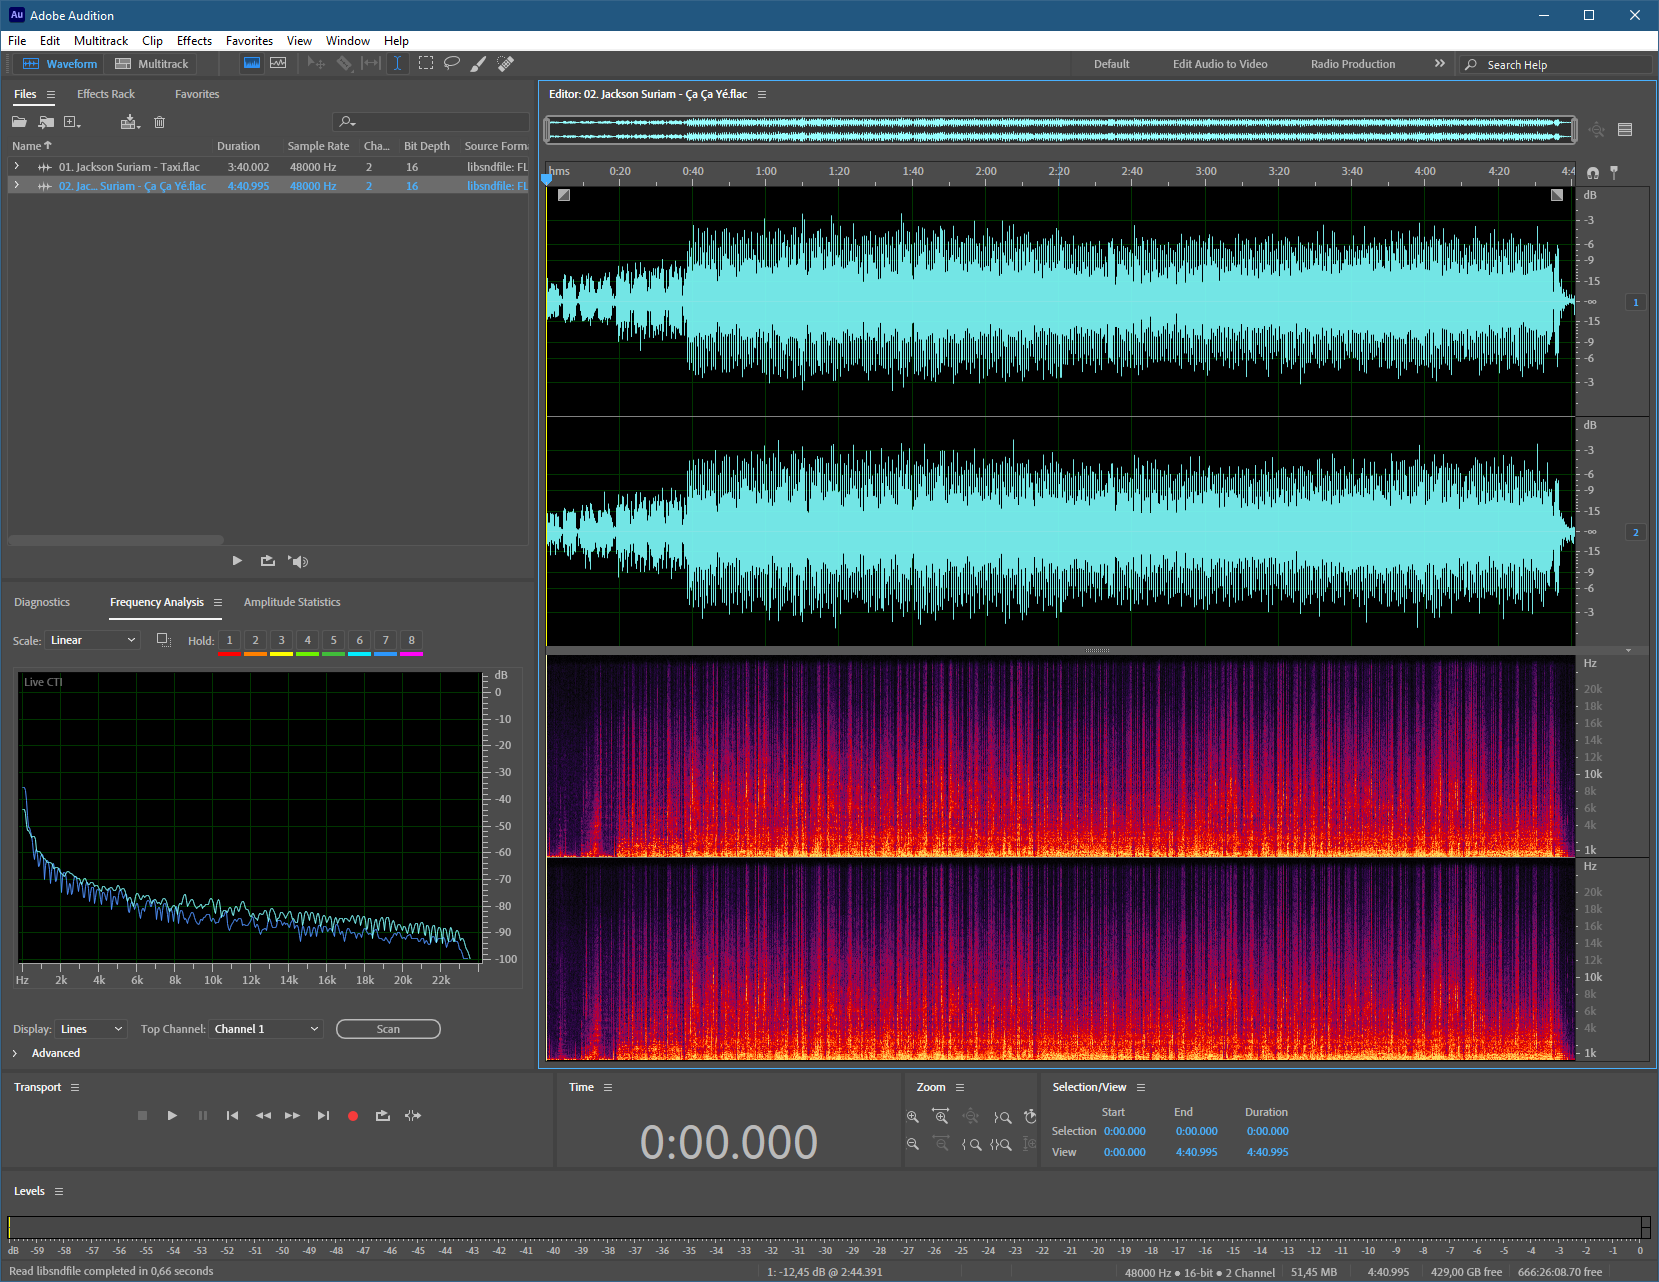Screen dimensions: 1659x1282
Task: Click the headphones icon next to the timeline ruler
Action: click(x=1593, y=173)
